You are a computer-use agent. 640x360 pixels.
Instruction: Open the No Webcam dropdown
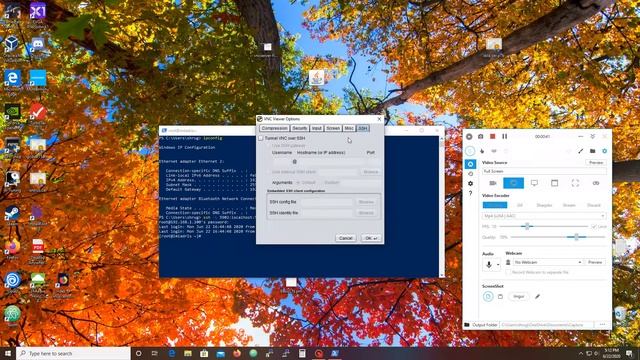pos(548,262)
